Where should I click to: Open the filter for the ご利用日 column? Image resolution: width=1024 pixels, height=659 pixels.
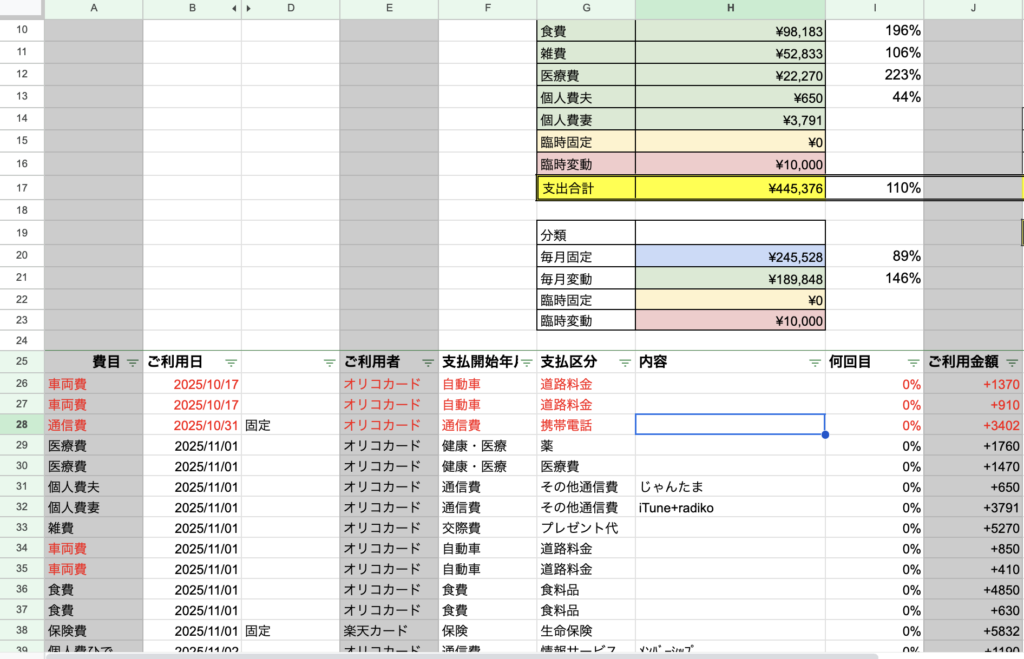231,362
